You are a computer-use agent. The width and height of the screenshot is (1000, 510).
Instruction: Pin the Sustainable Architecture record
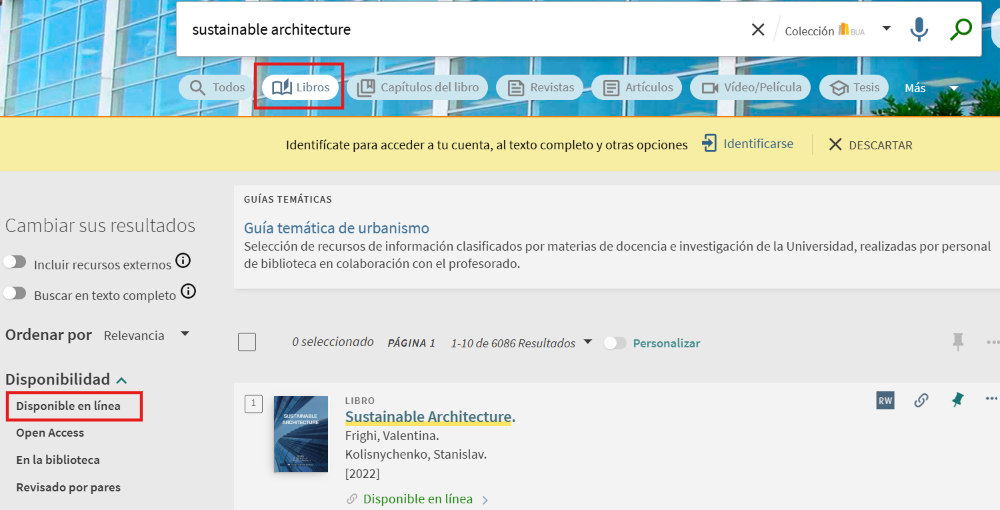[957, 400]
